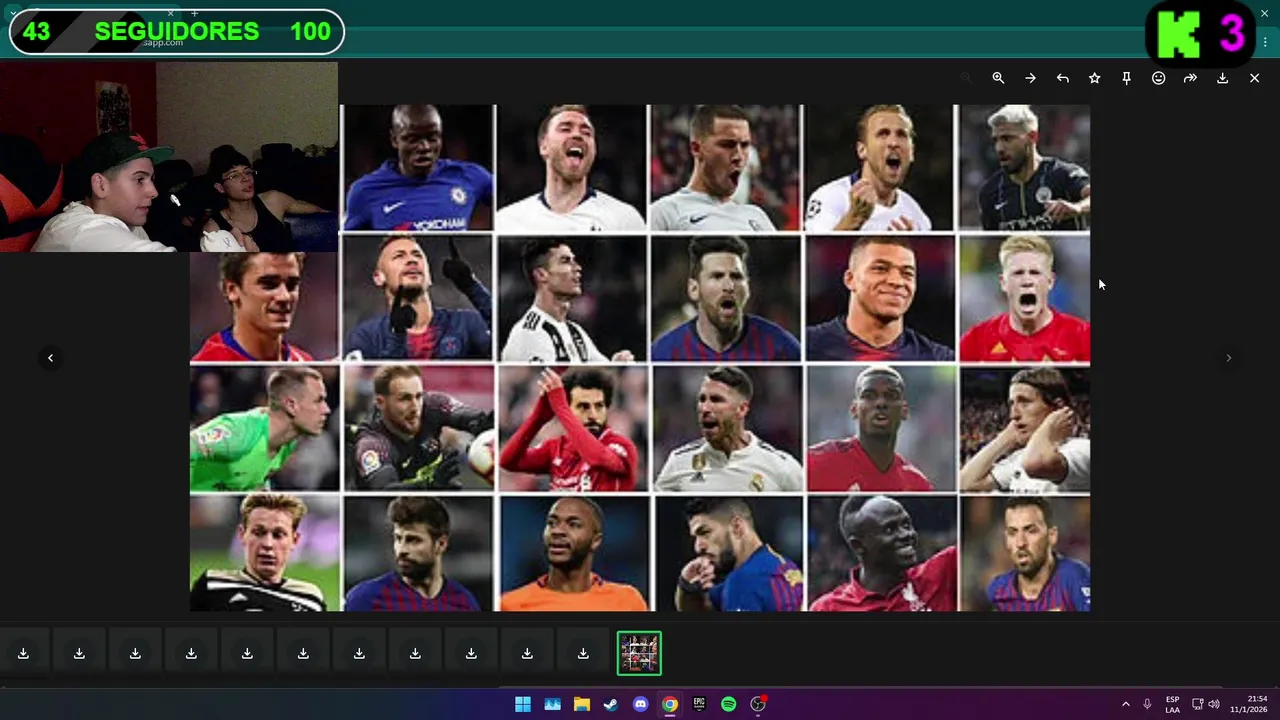
Task: Download the image from top toolbar
Action: (x=1222, y=78)
